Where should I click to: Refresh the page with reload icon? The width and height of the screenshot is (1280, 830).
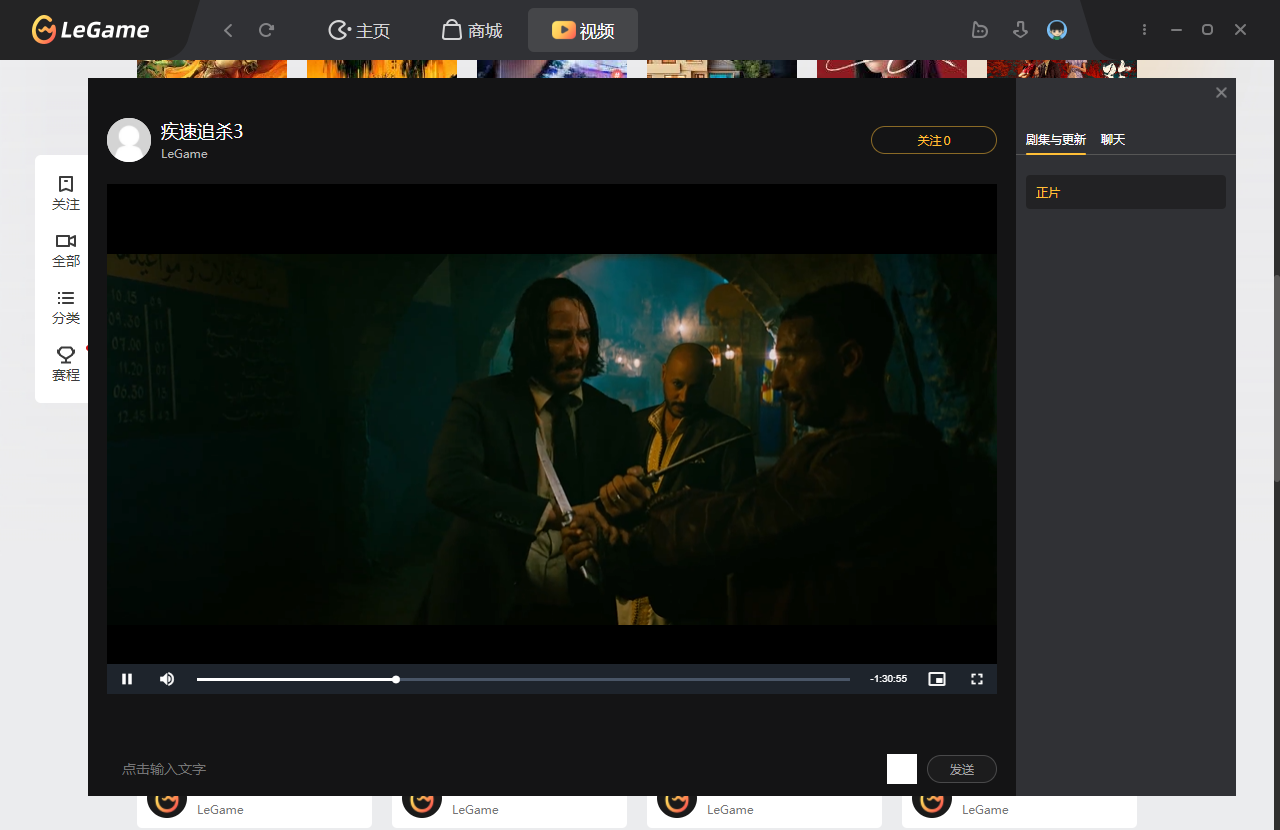(266, 30)
